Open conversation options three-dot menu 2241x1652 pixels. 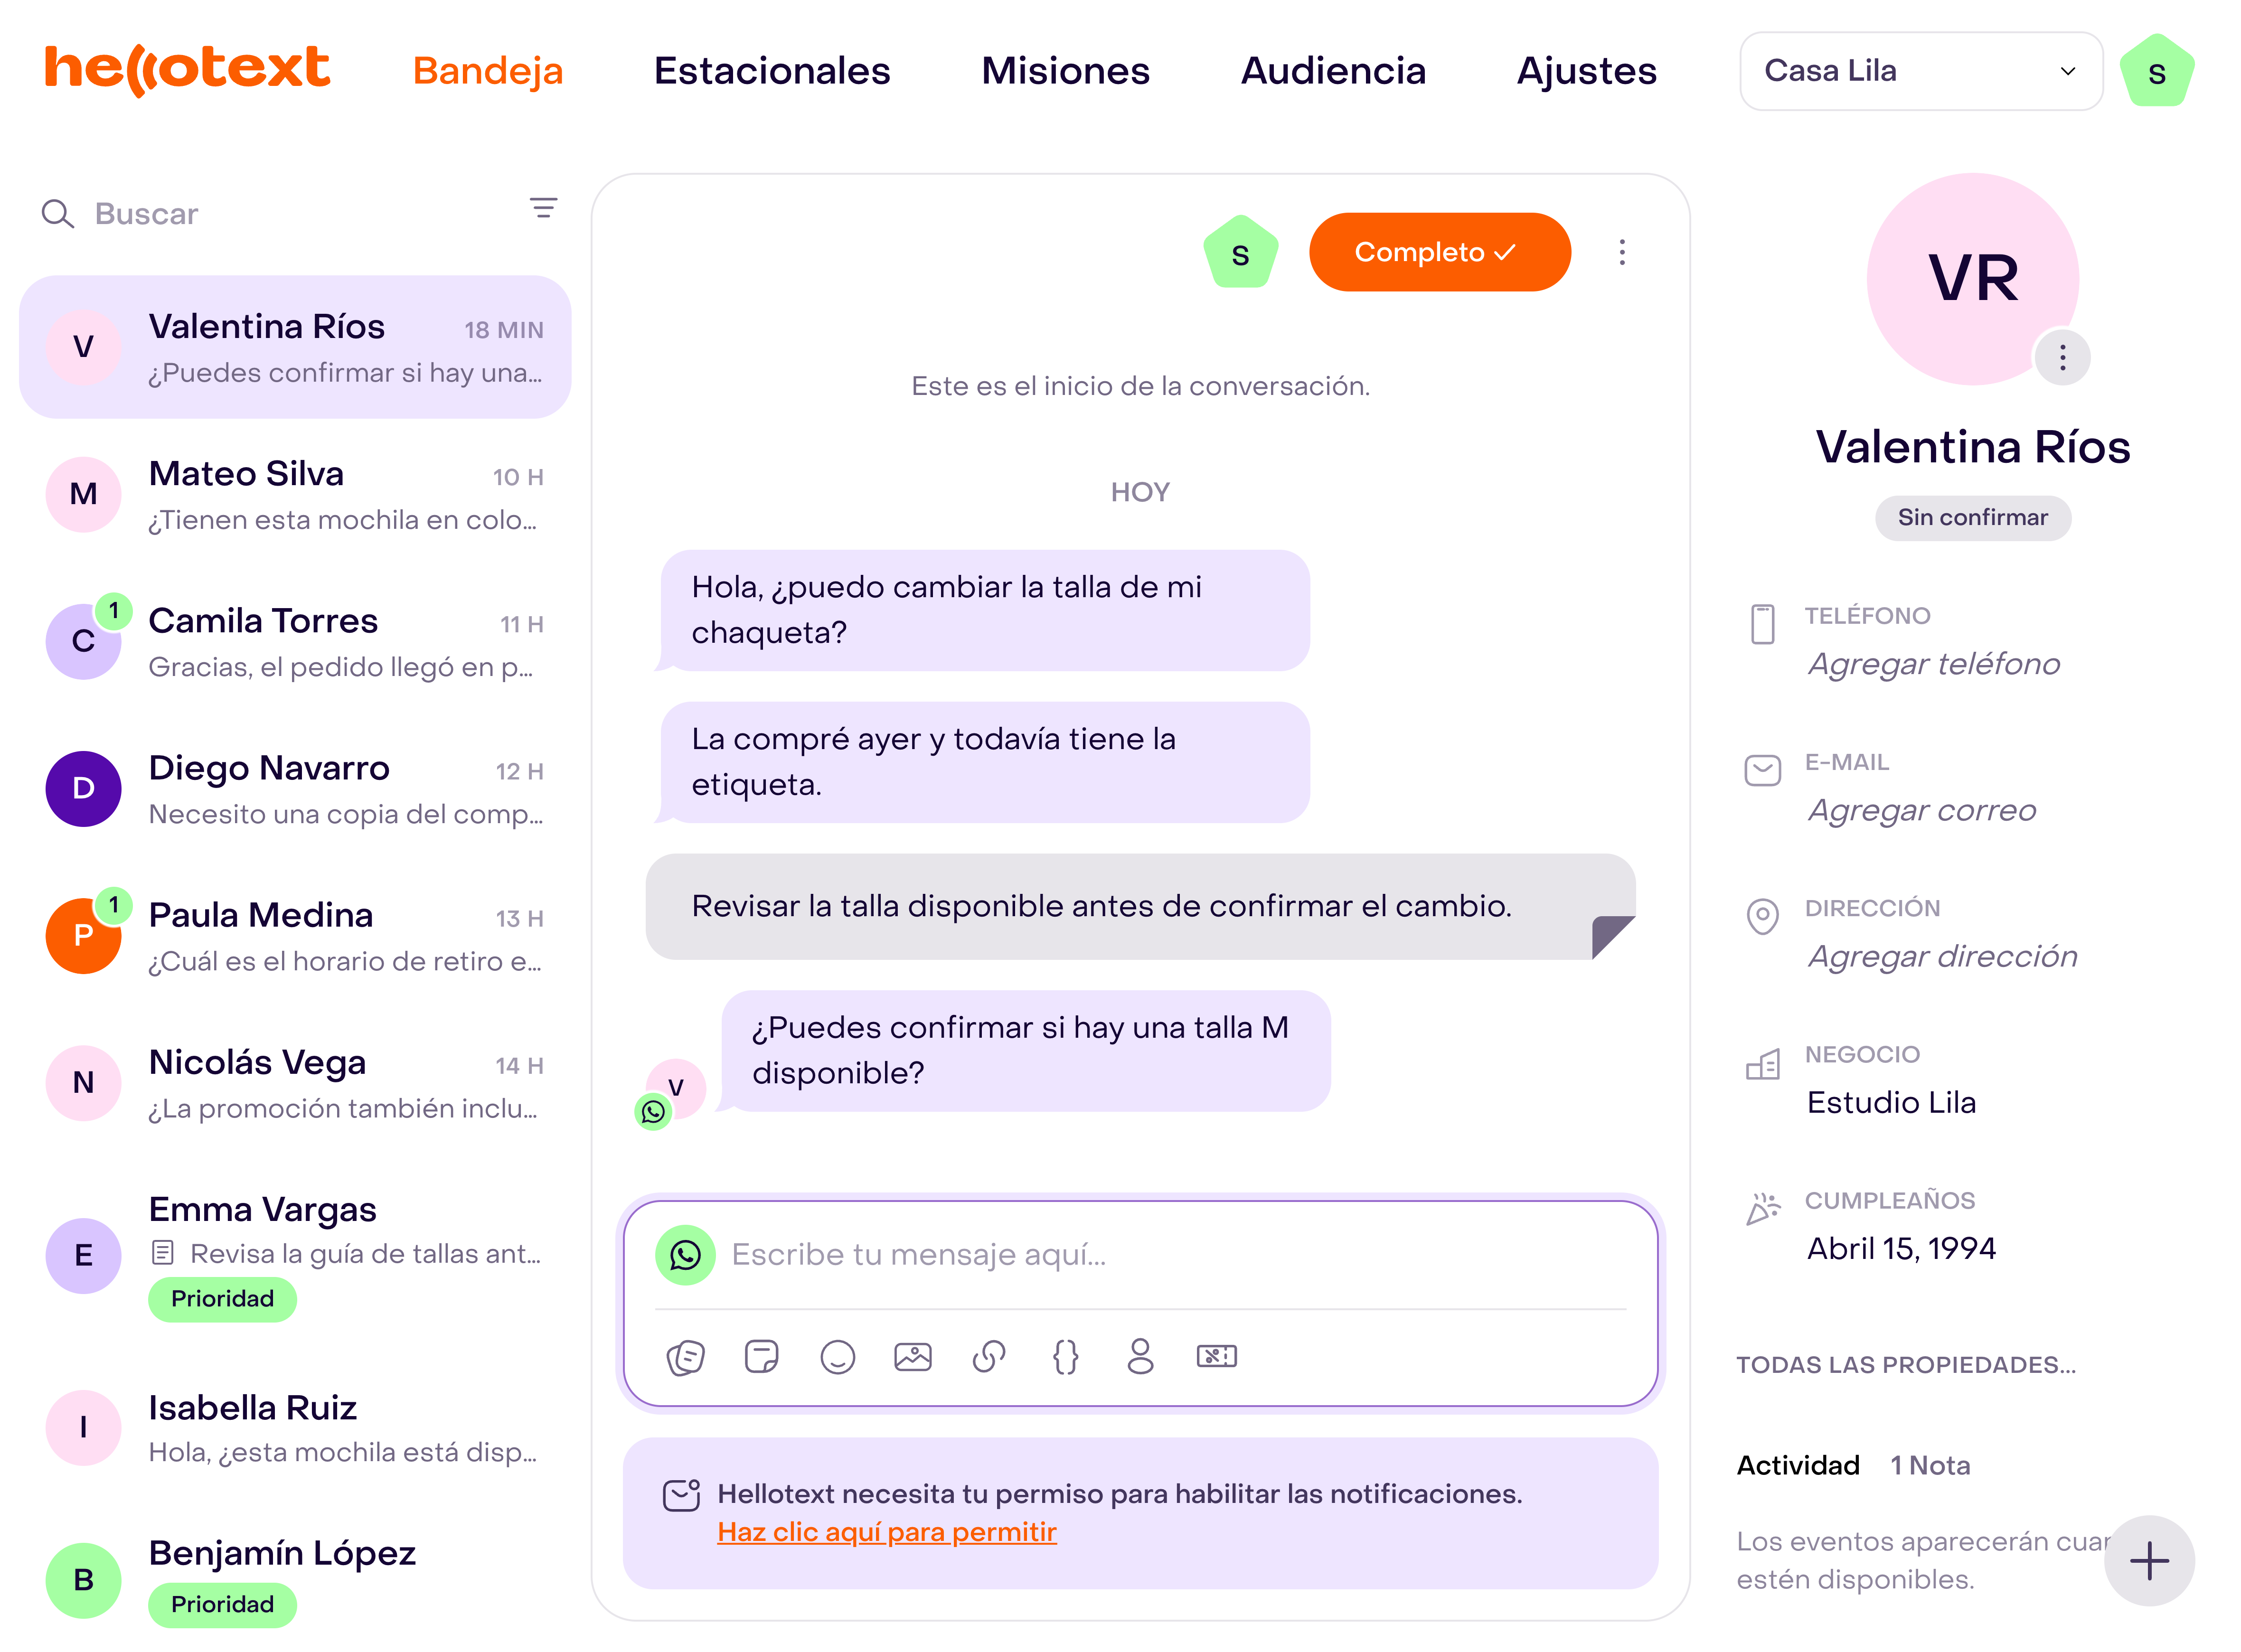click(1623, 252)
